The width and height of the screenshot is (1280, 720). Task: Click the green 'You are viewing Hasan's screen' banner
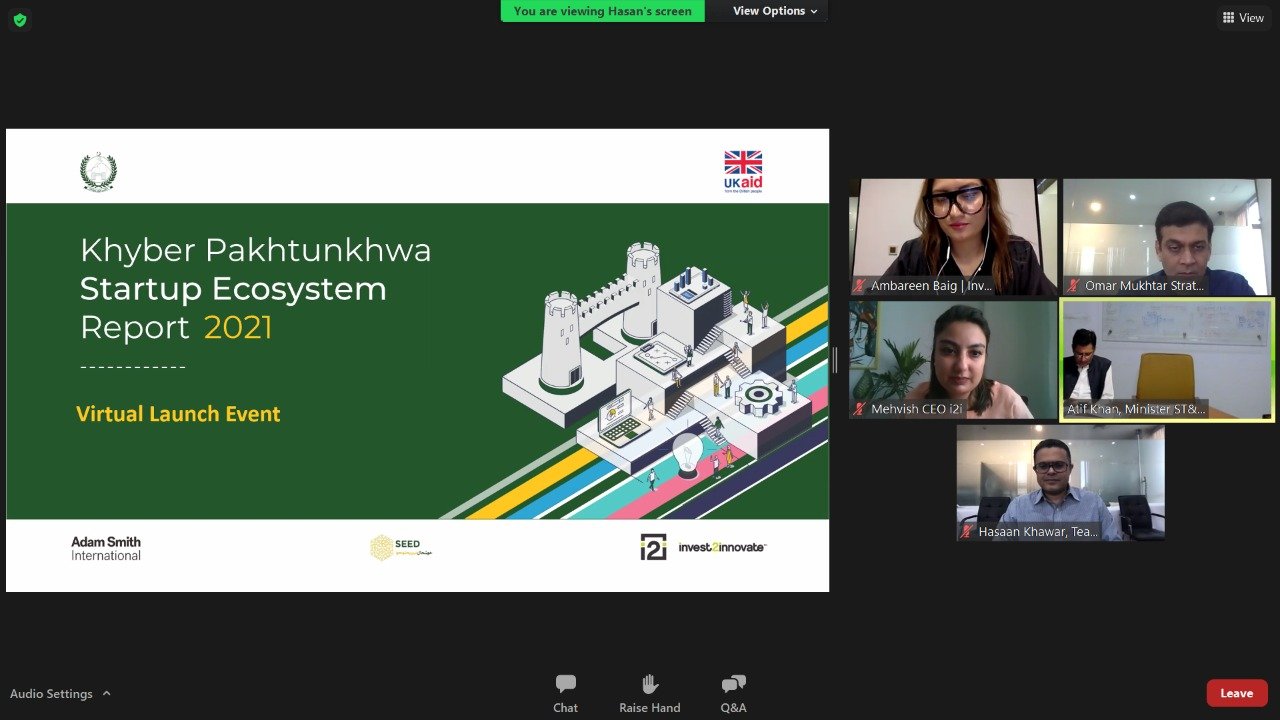pyautogui.click(x=602, y=11)
